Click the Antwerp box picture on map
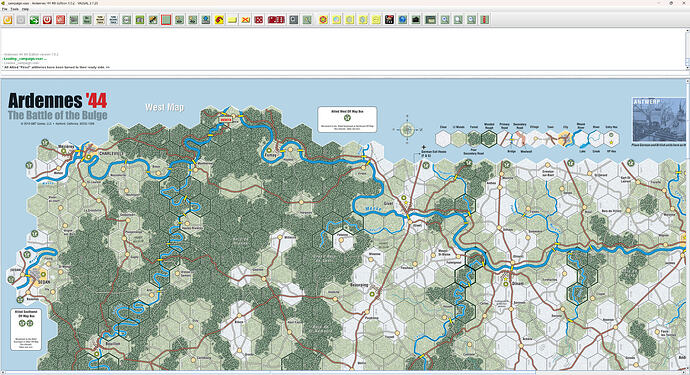The height and width of the screenshot is (375, 690). [x=659, y=120]
